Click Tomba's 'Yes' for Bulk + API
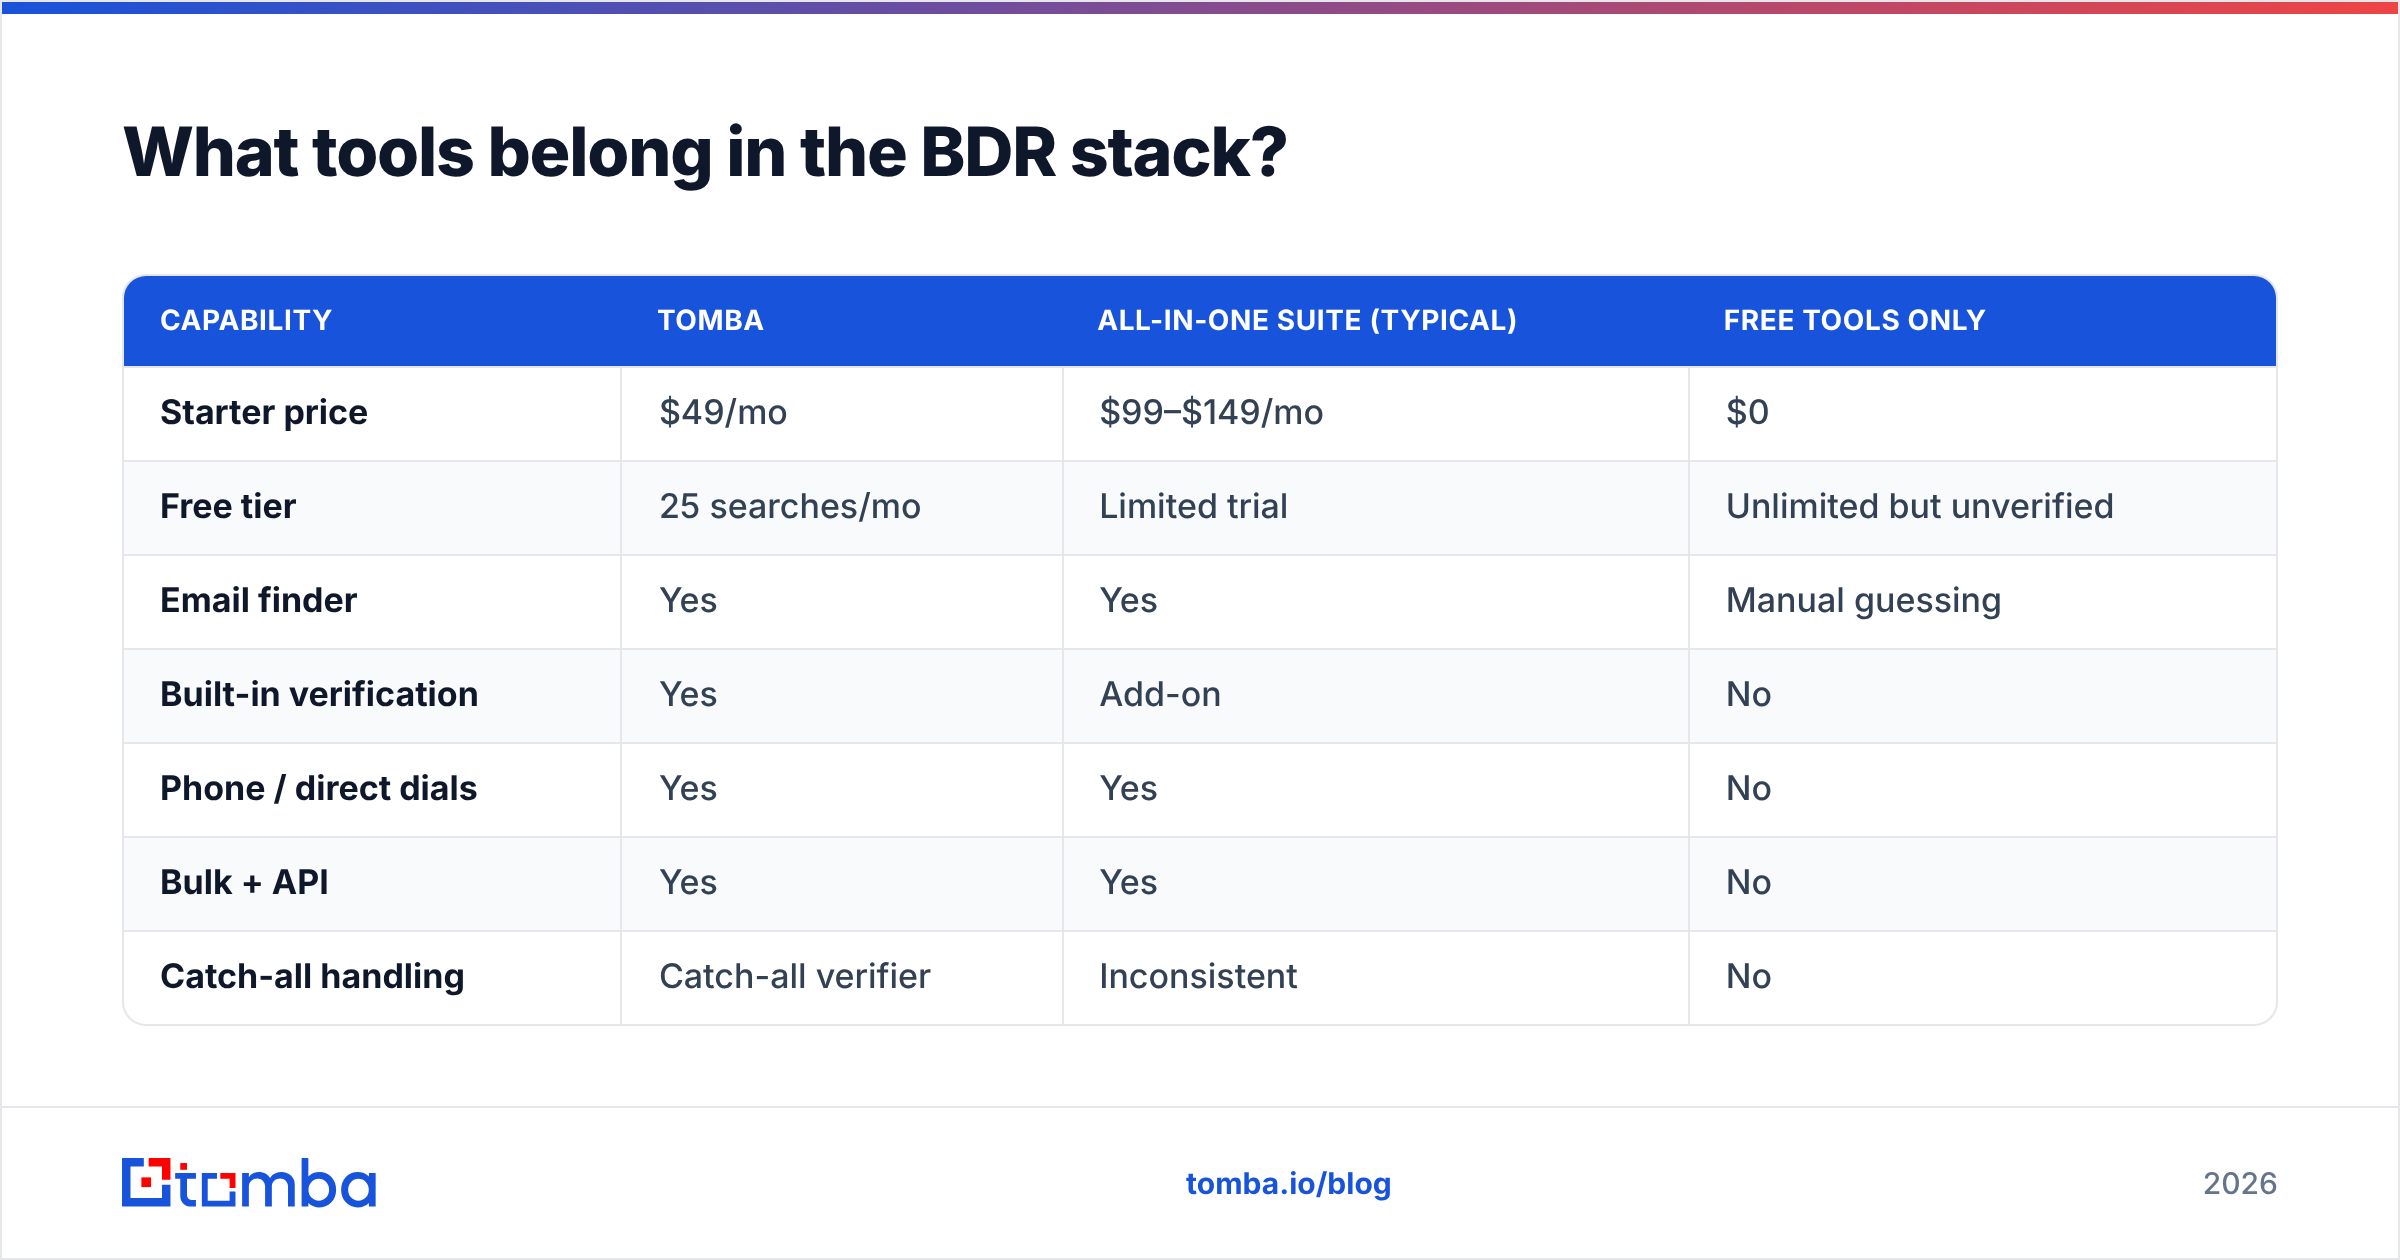The width and height of the screenshot is (2400, 1260). coord(688,882)
